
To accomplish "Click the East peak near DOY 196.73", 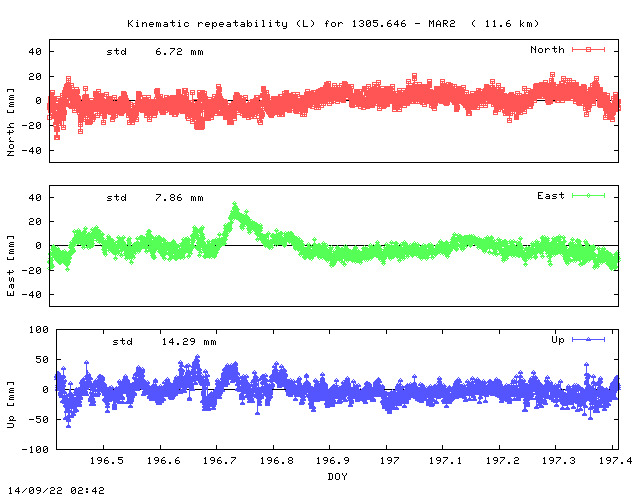I will pos(234,204).
